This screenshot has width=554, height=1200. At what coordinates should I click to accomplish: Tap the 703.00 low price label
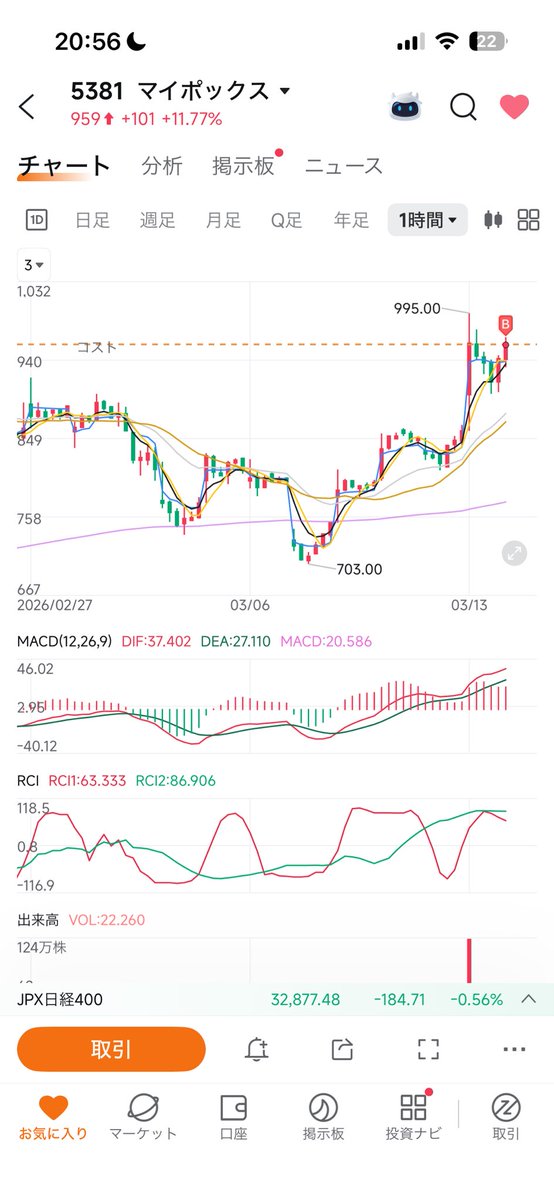(359, 569)
